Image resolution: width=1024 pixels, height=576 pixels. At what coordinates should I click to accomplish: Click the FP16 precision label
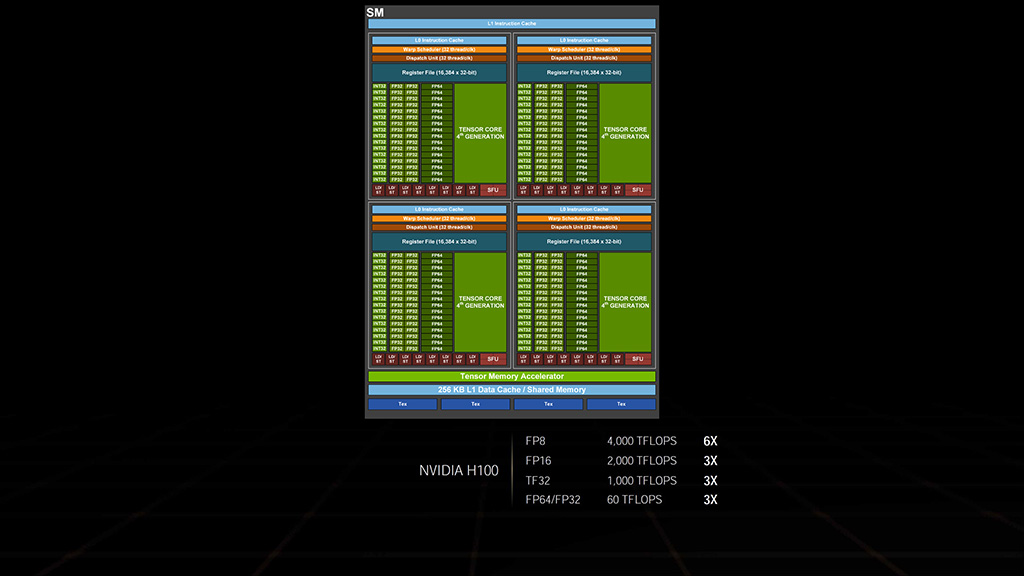coord(538,460)
